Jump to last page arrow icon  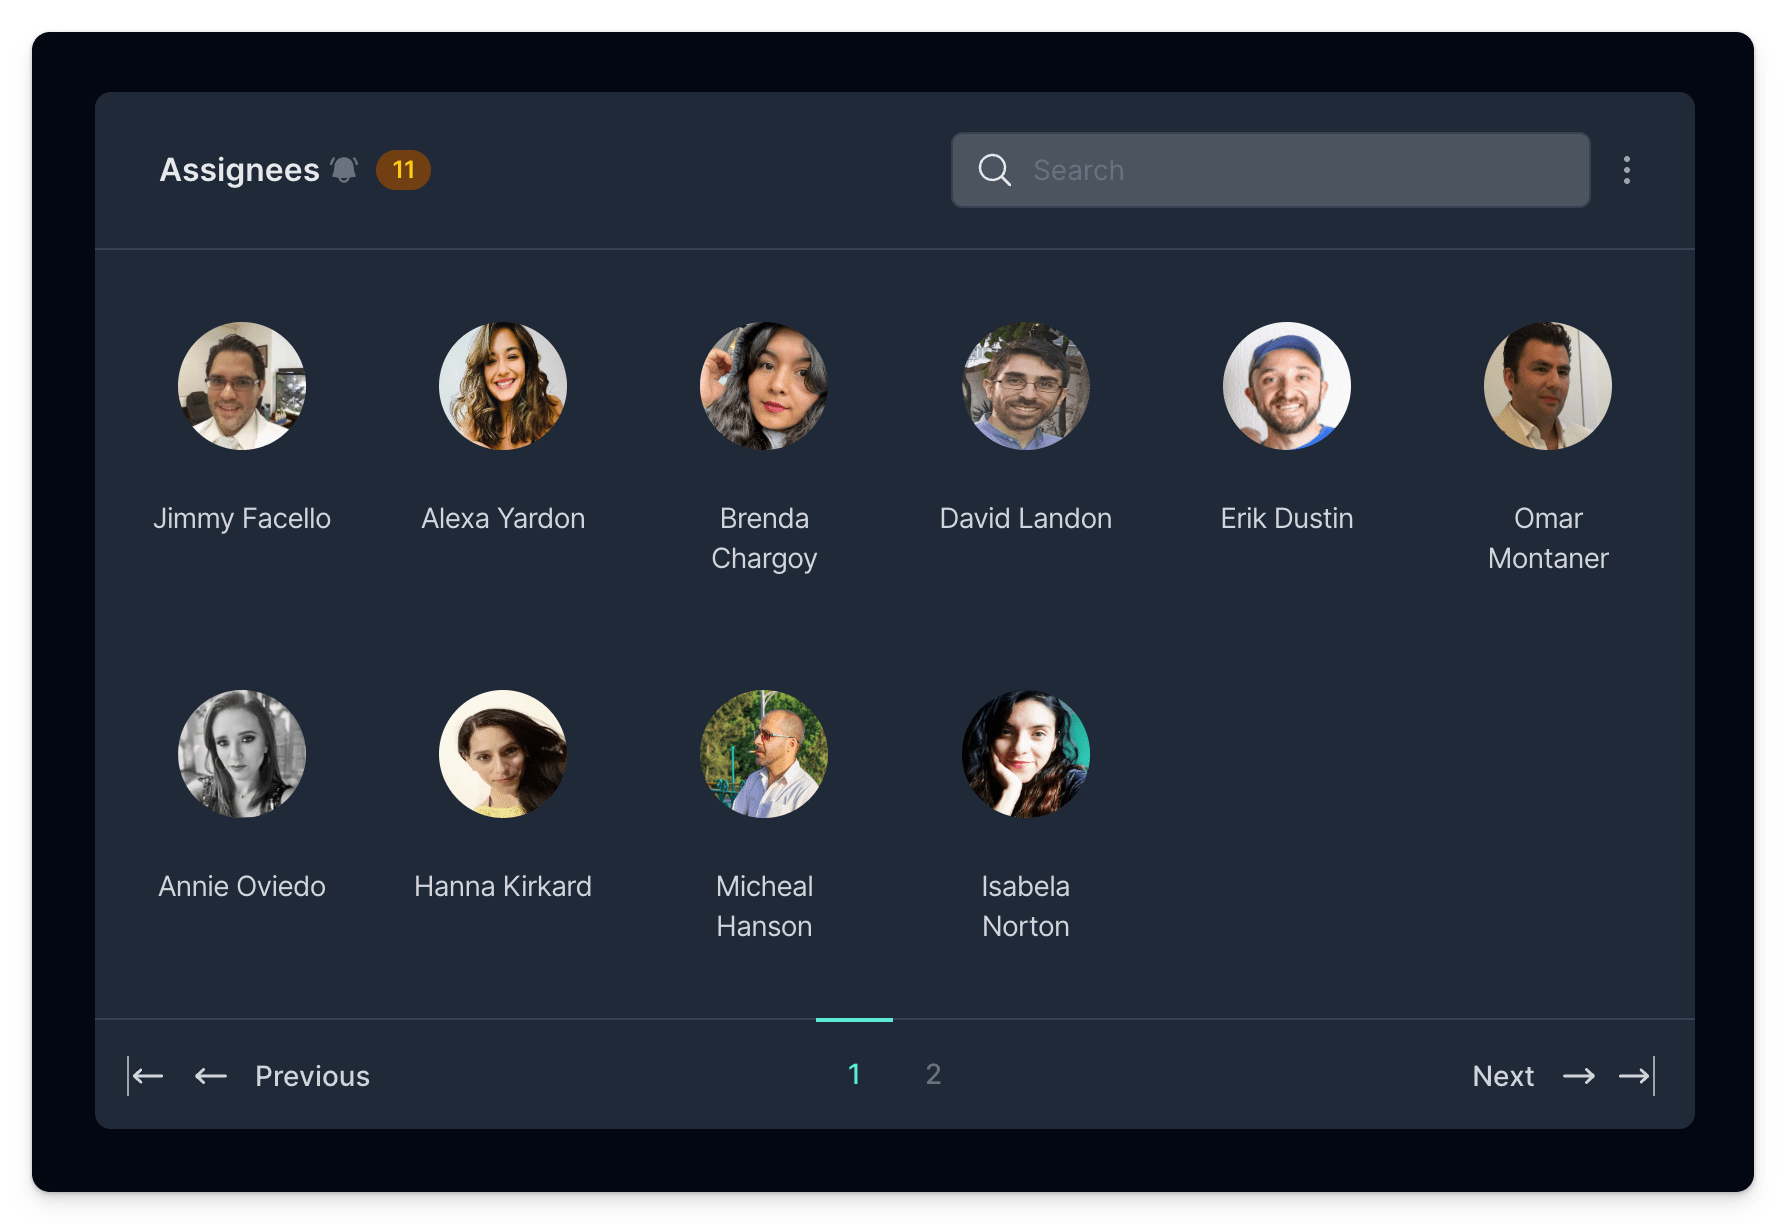[1637, 1076]
